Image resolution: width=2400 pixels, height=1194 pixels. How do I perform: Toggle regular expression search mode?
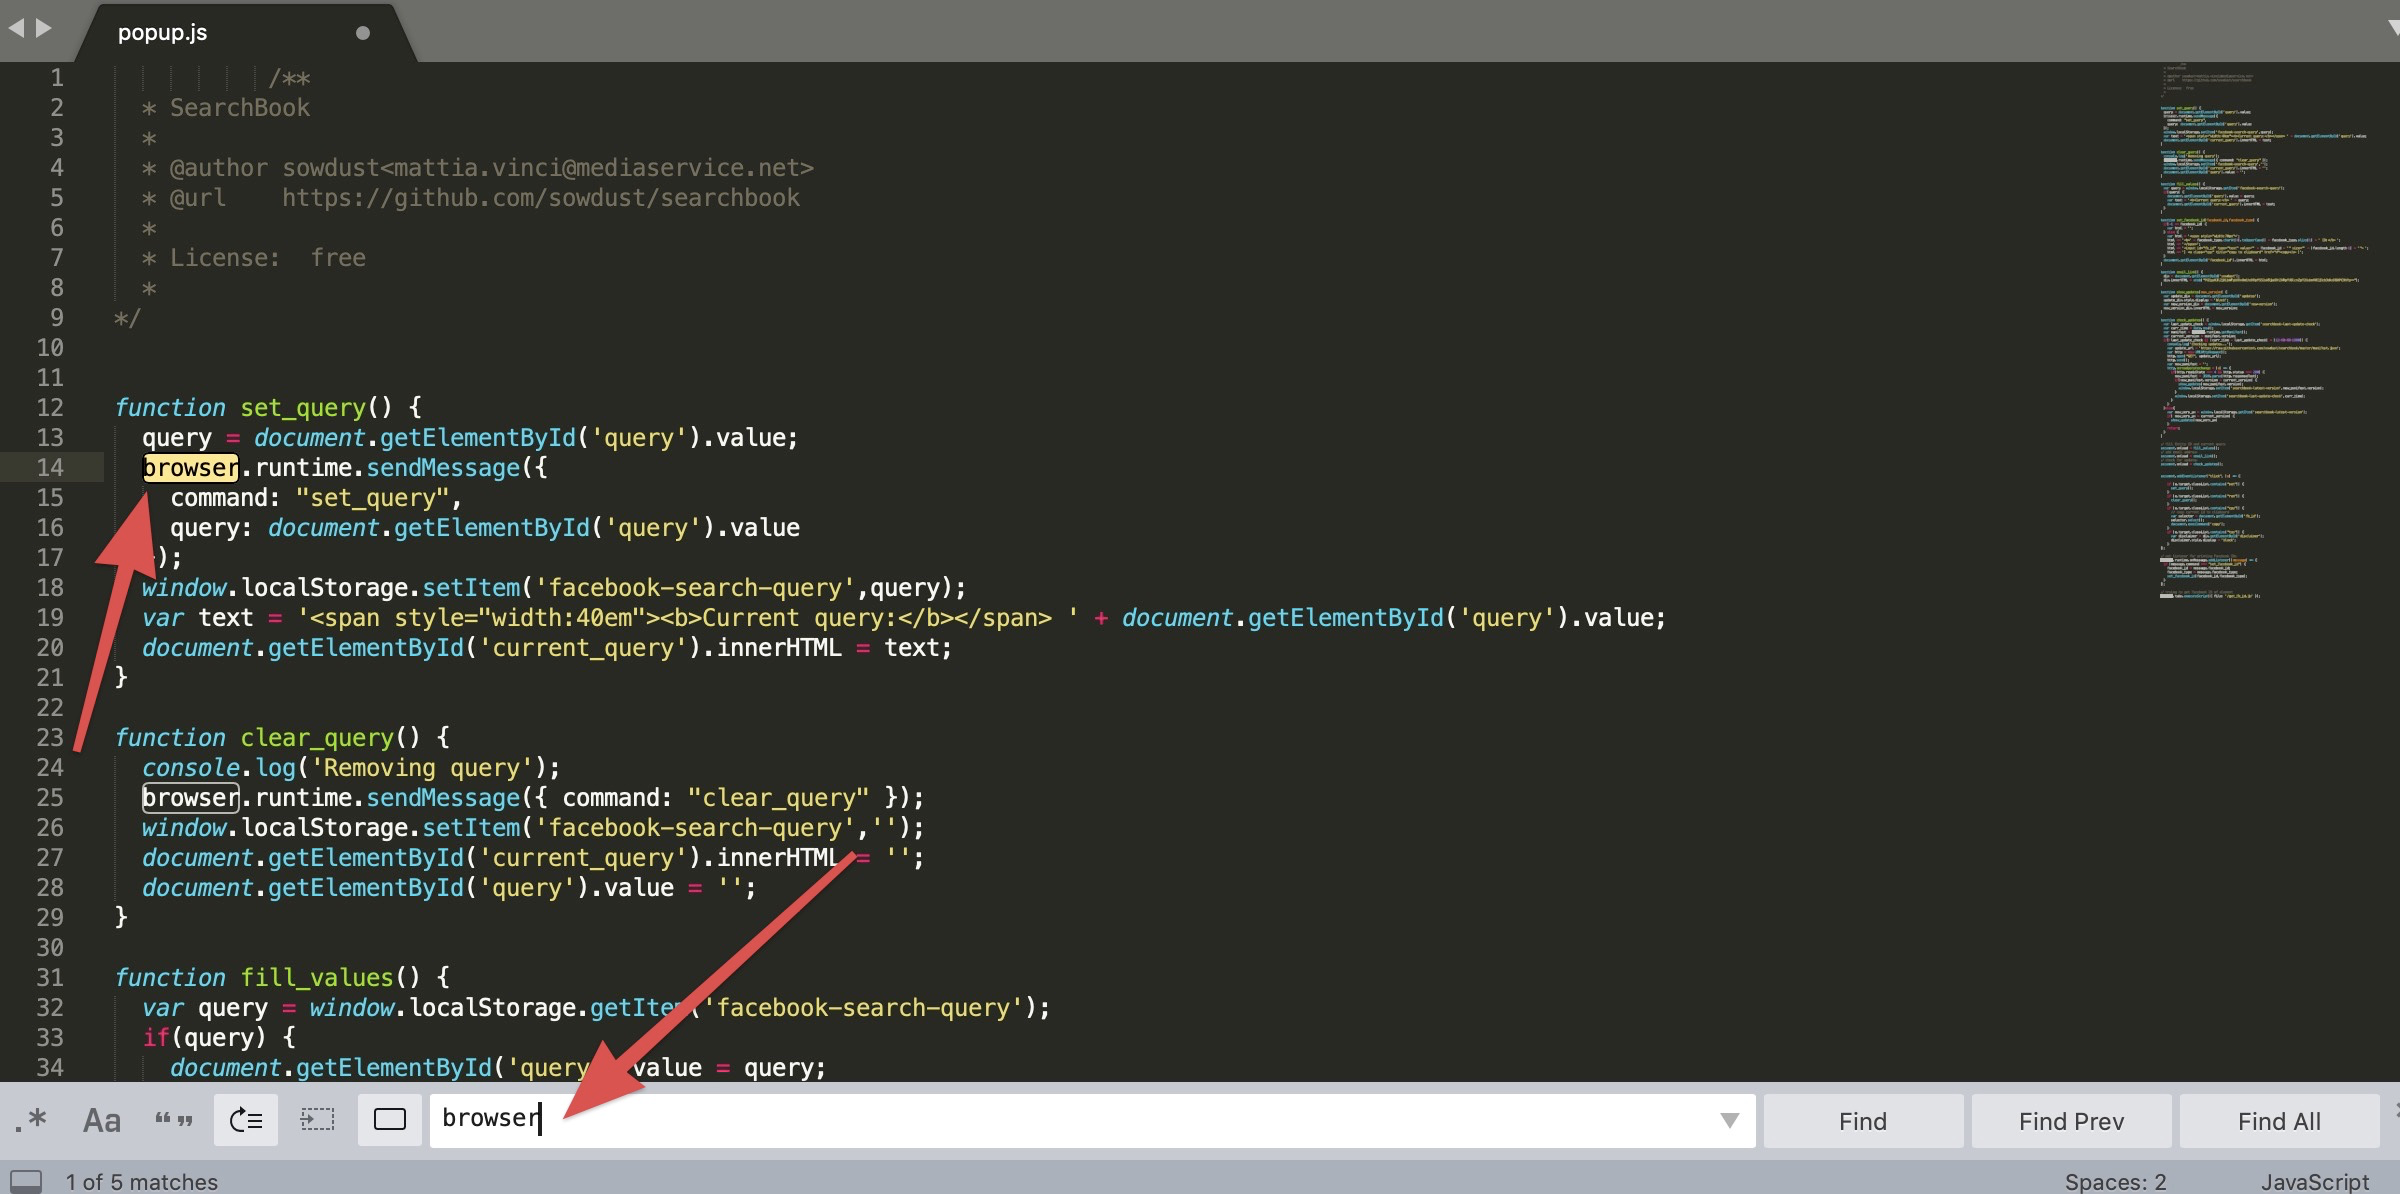click(32, 1120)
